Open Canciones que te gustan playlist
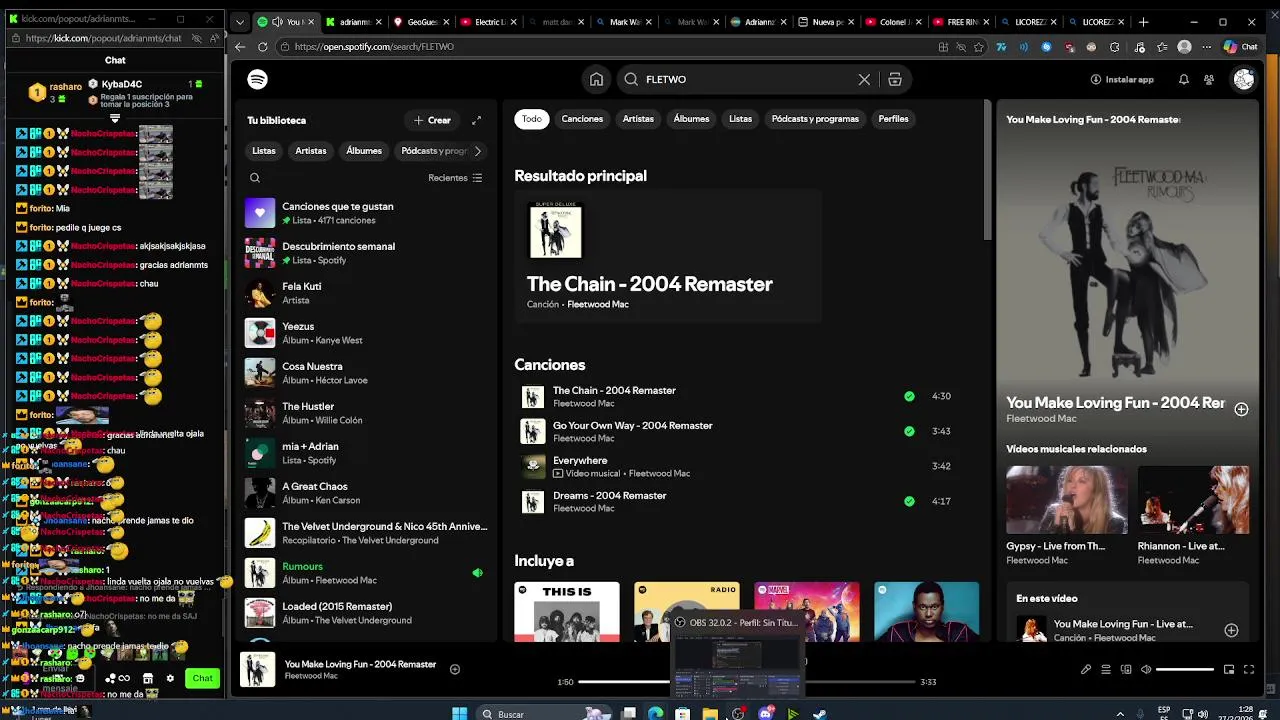This screenshot has width=1280, height=720. pyautogui.click(x=366, y=213)
